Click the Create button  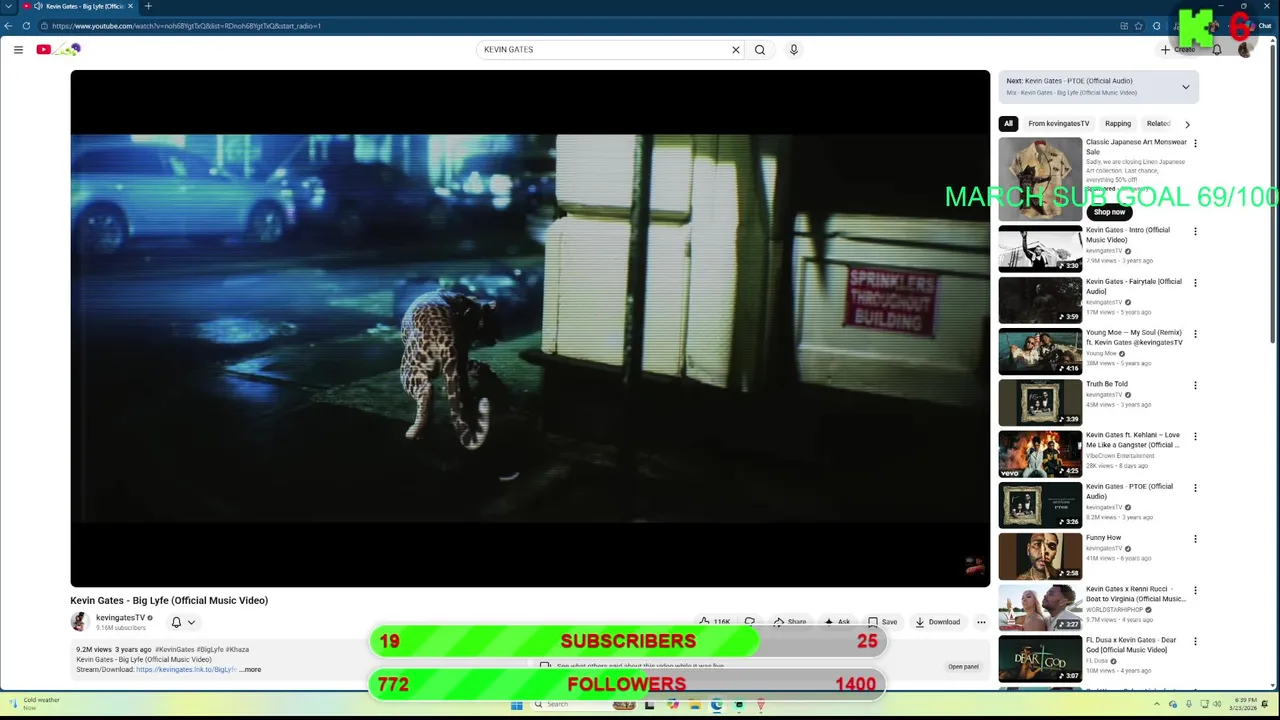point(1178,49)
